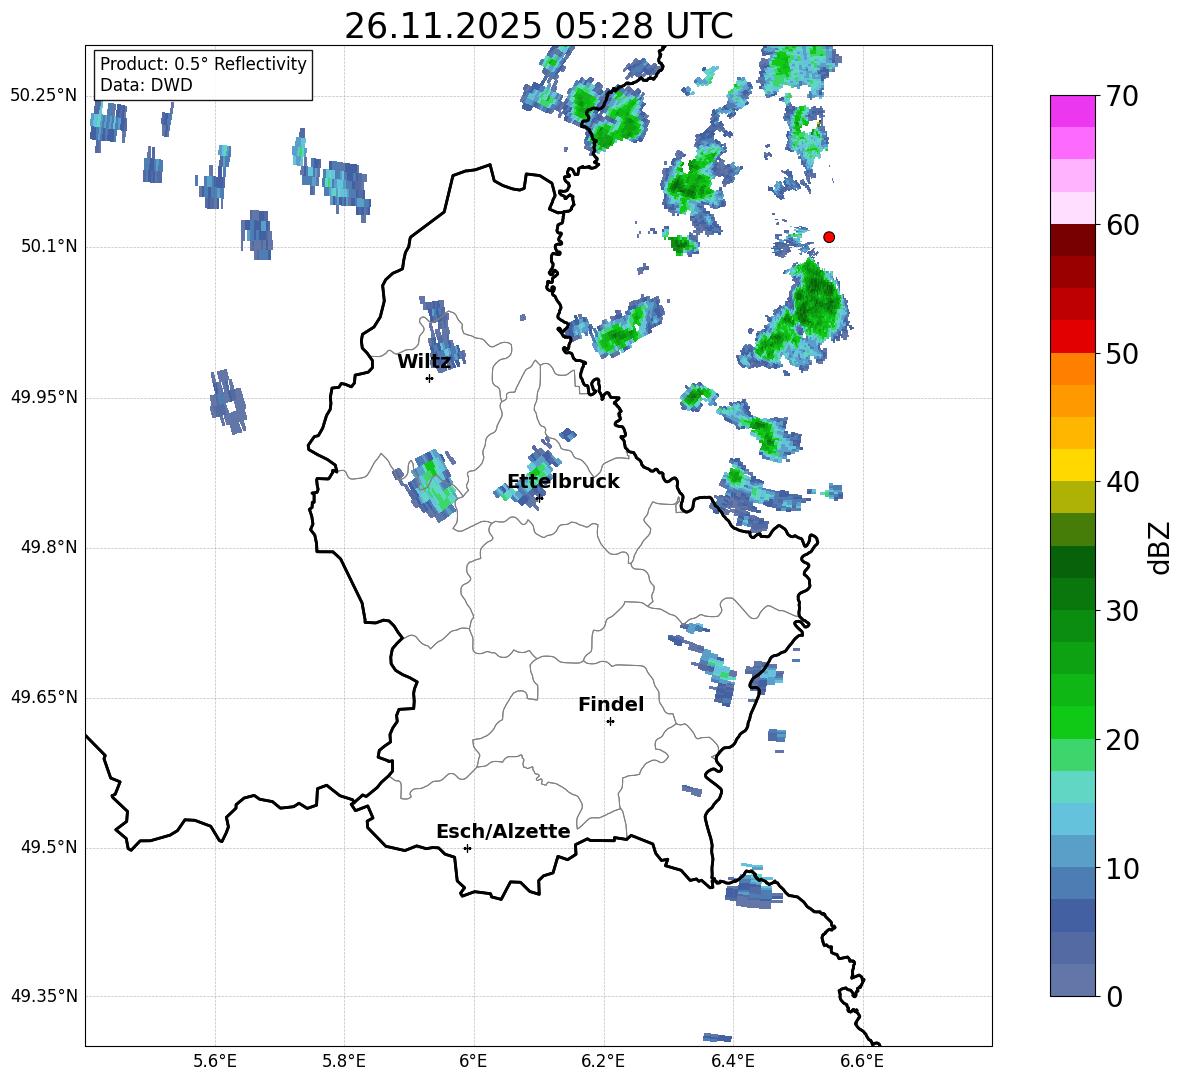Click the Product 0.5° Reflectivity info box
This screenshot has width=1184, height=1081.
pos(203,75)
